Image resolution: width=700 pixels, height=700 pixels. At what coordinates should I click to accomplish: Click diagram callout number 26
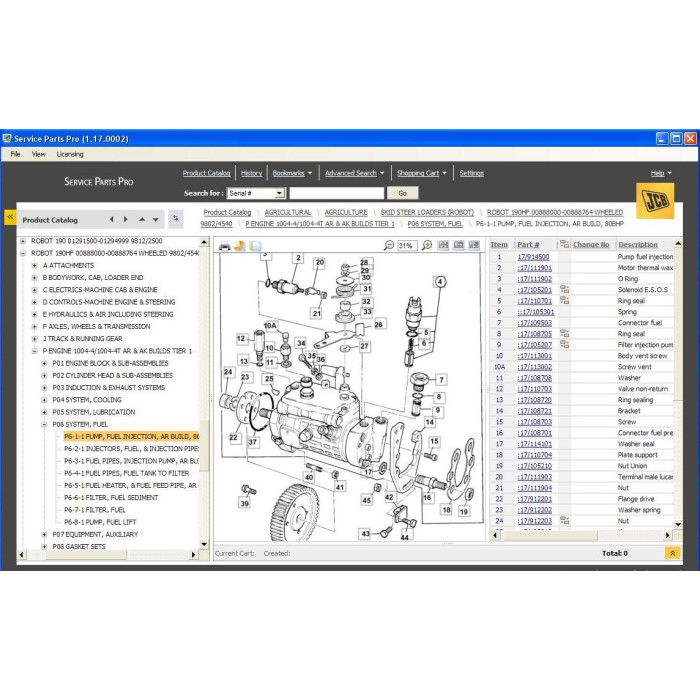click(x=379, y=325)
